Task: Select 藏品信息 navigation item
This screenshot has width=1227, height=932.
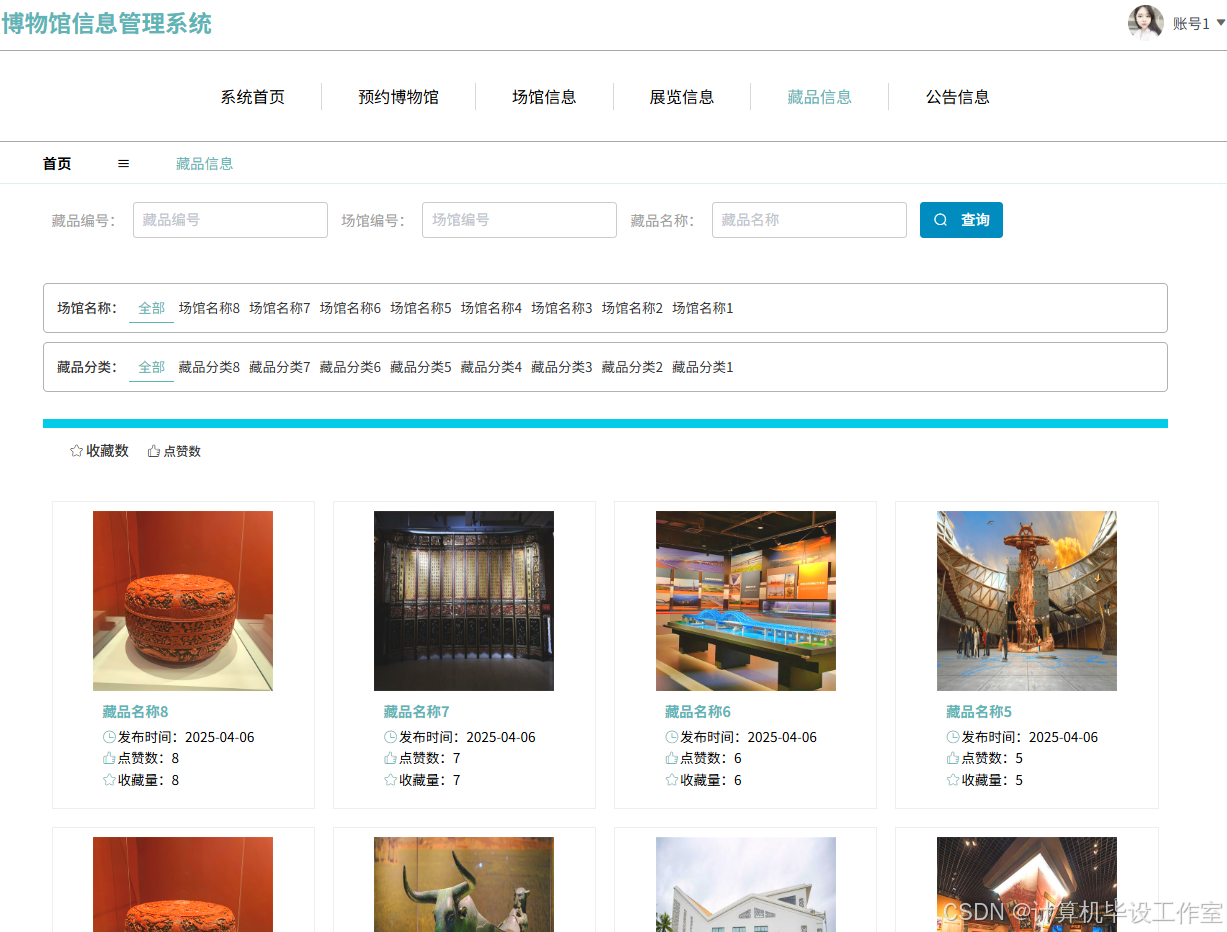Action: click(x=820, y=97)
